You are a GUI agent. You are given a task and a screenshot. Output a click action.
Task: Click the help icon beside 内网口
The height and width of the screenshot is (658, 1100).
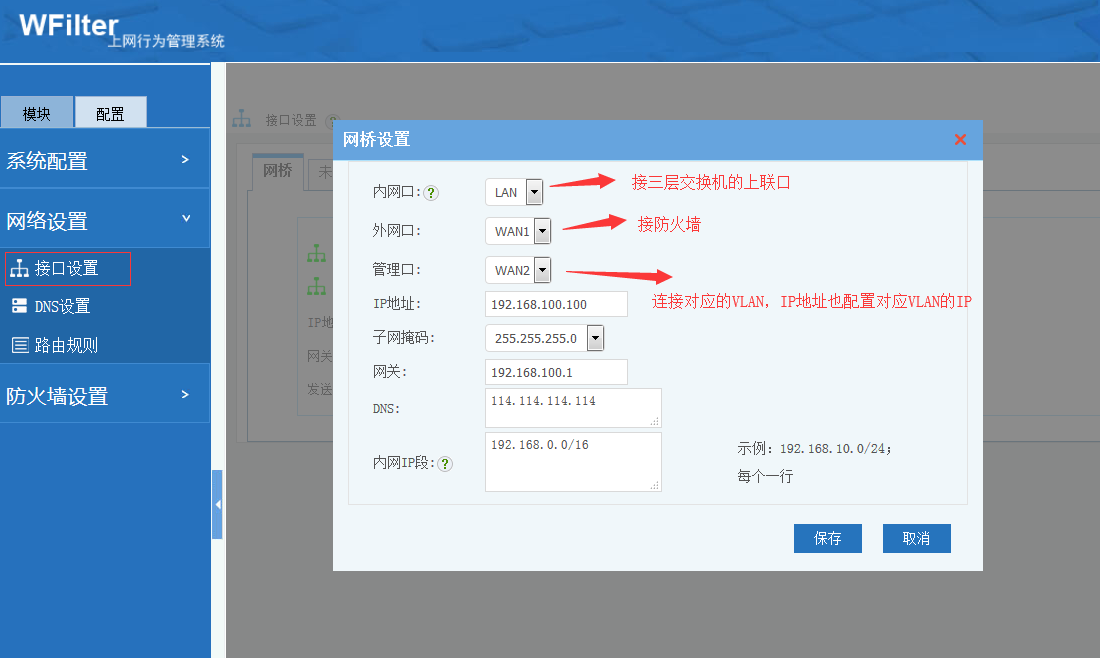432,193
